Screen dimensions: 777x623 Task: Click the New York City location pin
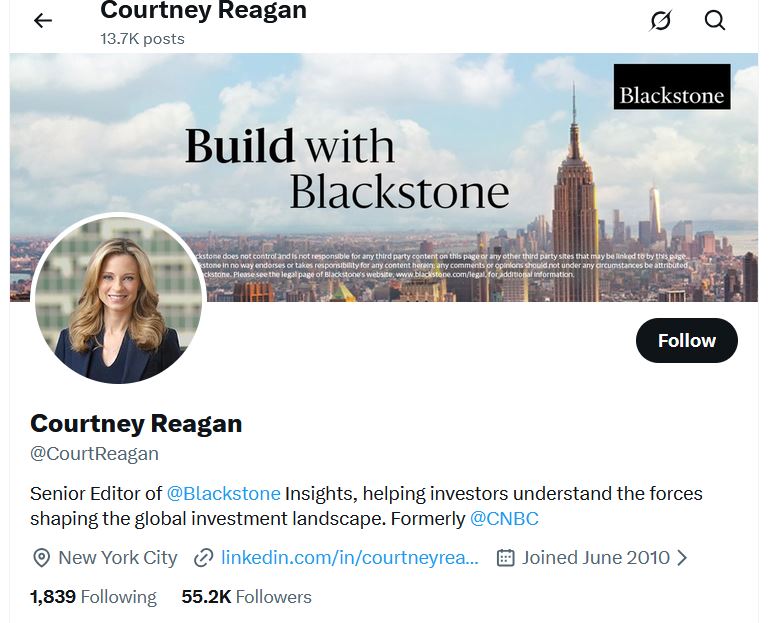[x=41, y=558]
